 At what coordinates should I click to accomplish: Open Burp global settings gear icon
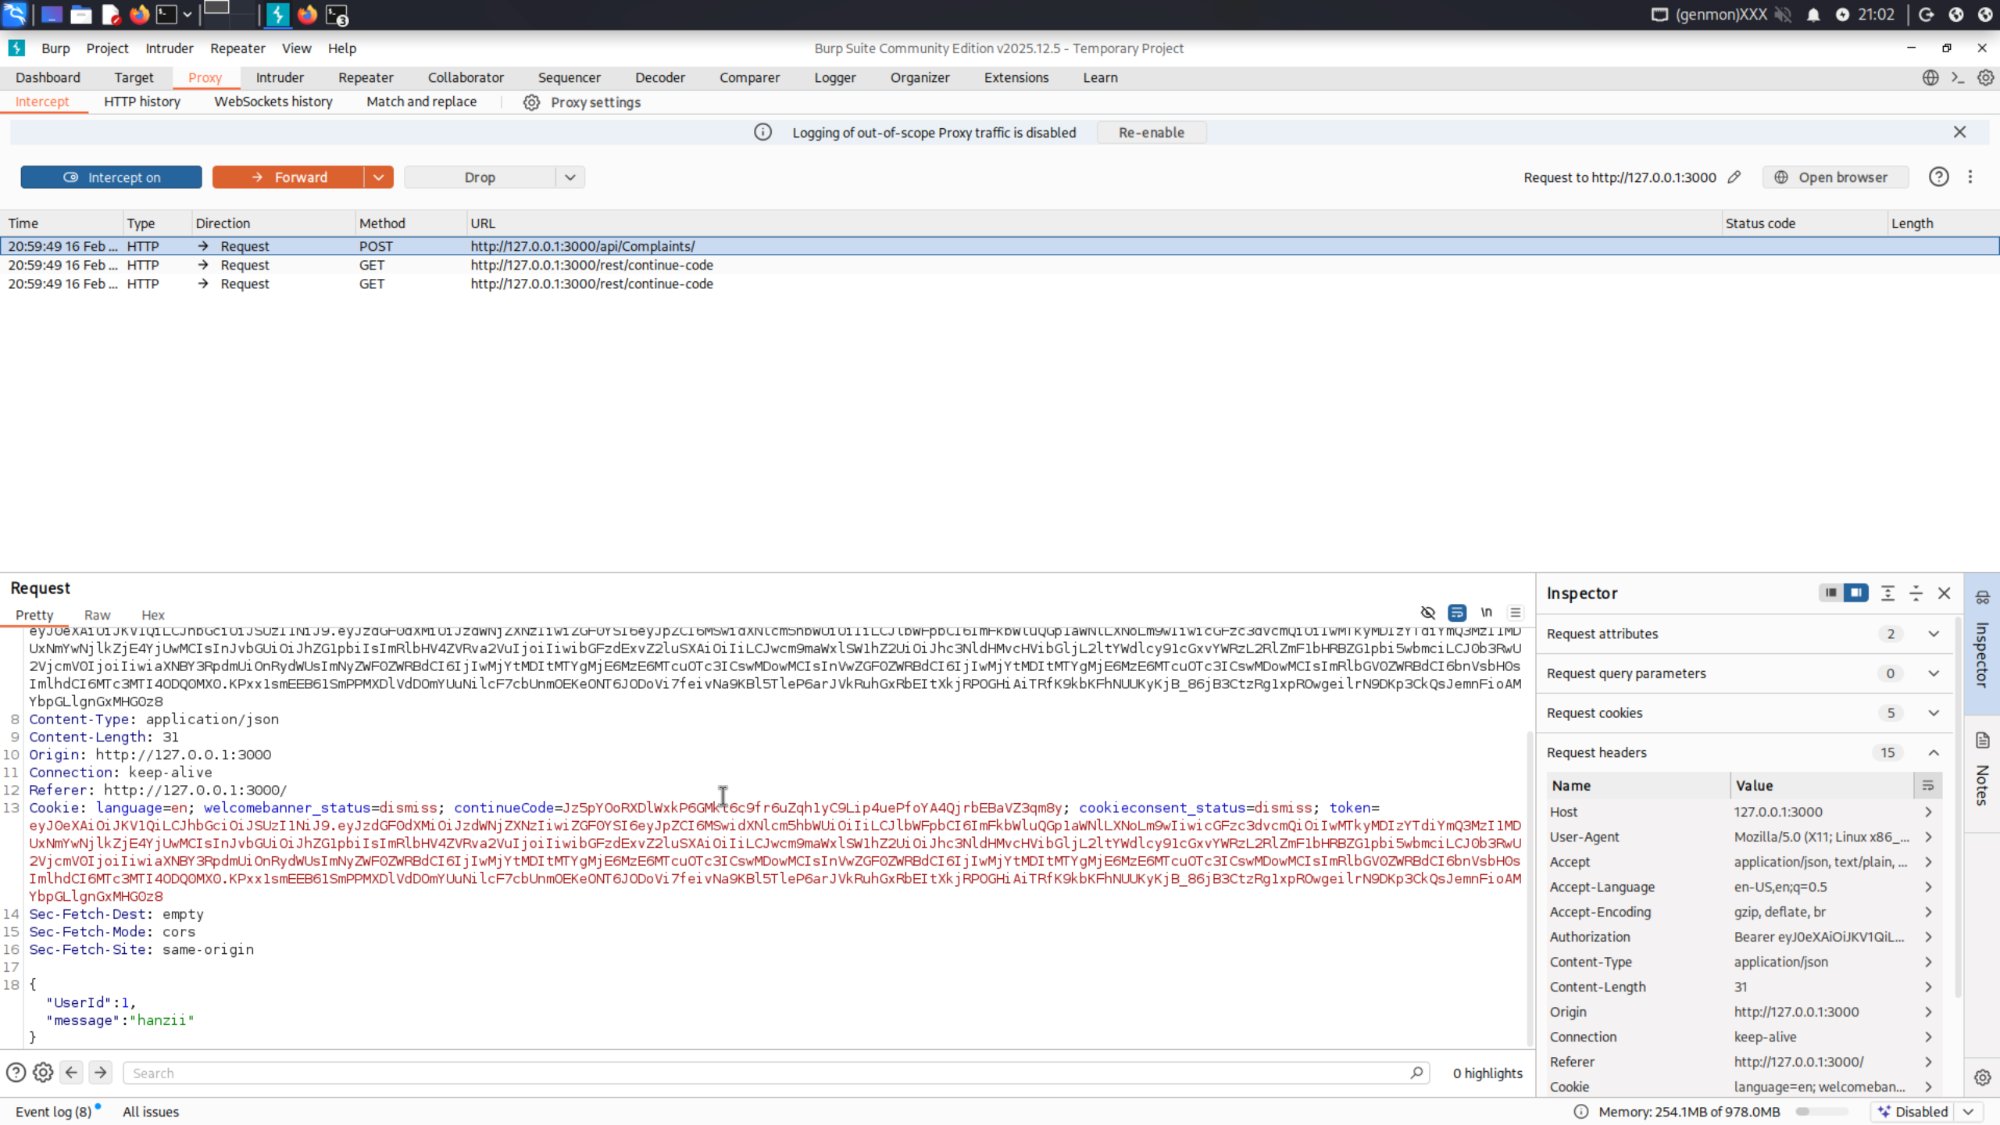click(1985, 77)
